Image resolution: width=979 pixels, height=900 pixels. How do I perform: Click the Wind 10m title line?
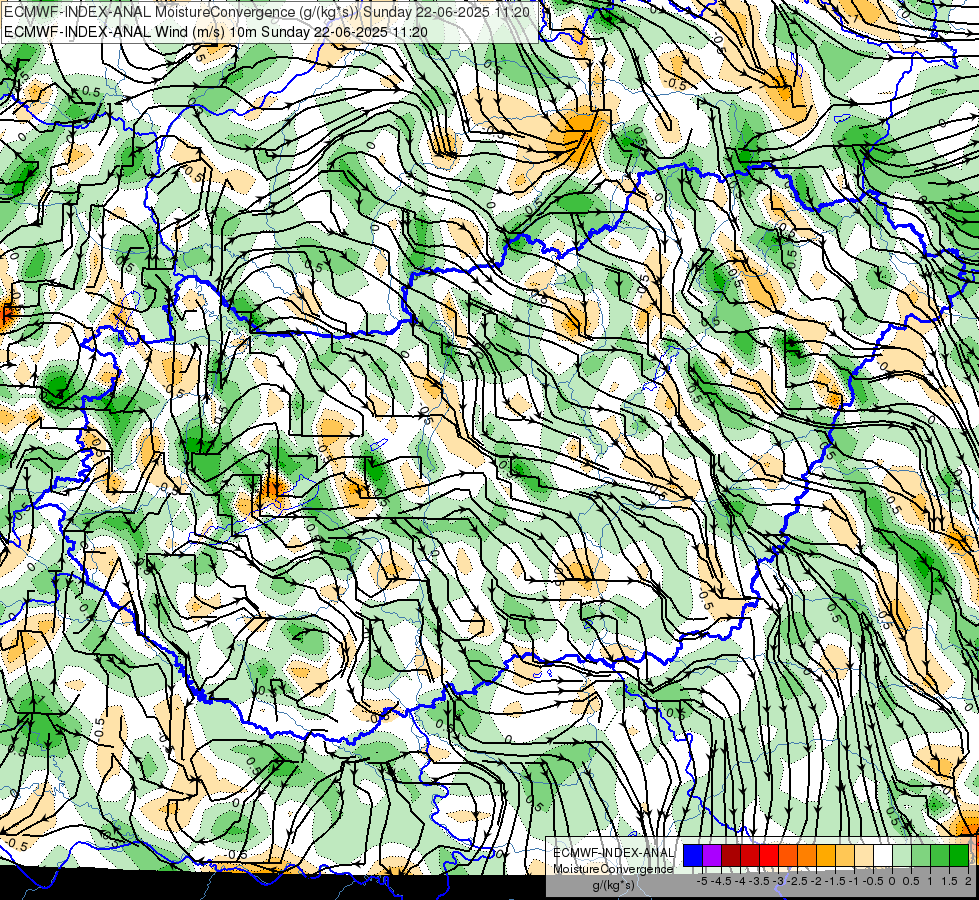[x=216, y=31]
